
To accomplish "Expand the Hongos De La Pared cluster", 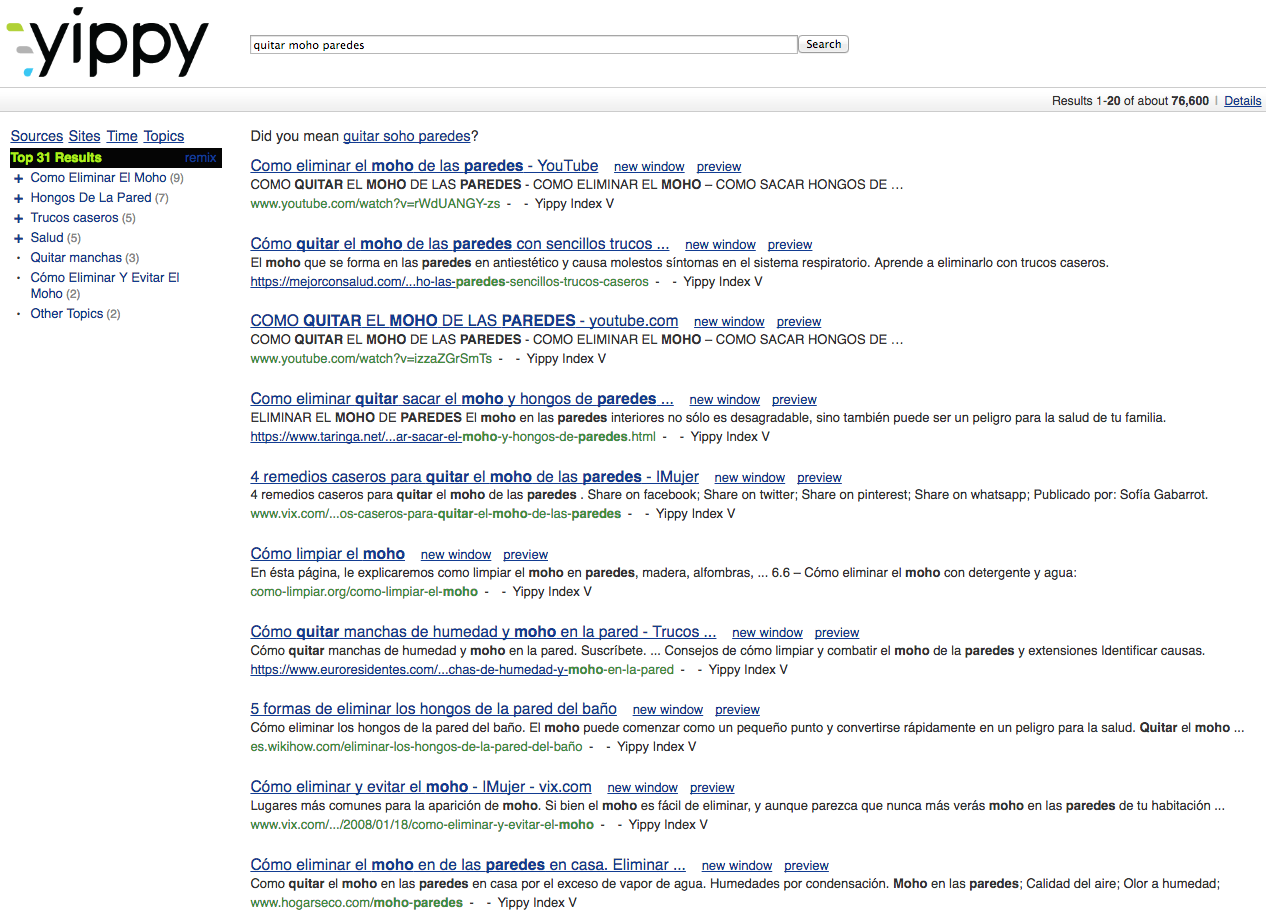I will click(x=19, y=198).
